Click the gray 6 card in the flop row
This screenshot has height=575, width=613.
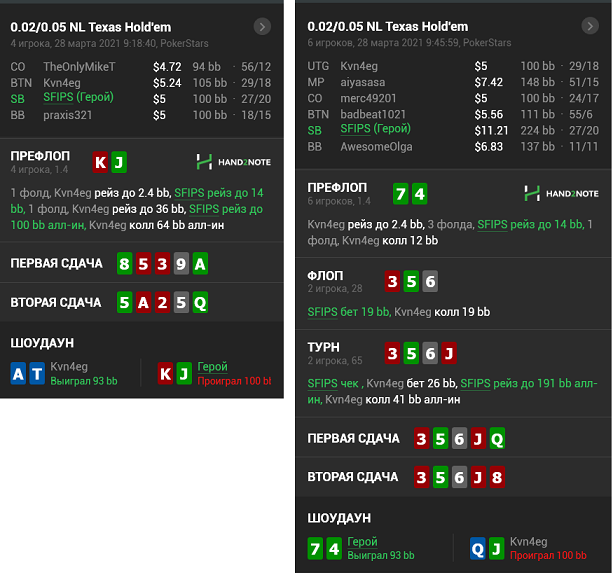430,281
